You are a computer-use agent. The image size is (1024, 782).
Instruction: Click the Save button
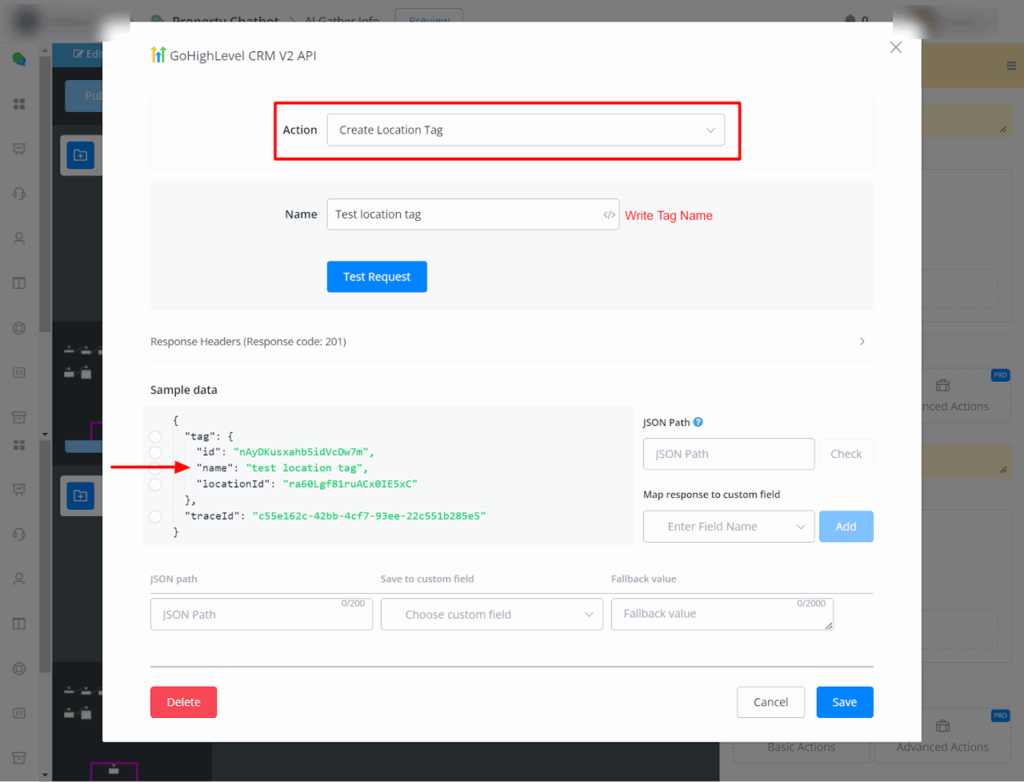[x=844, y=702]
